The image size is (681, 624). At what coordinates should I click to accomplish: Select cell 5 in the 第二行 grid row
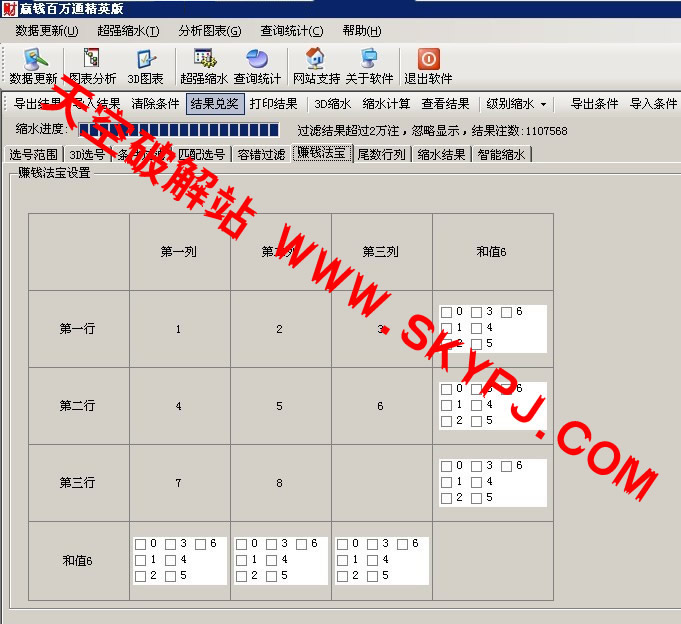pyautogui.click(x=280, y=406)
